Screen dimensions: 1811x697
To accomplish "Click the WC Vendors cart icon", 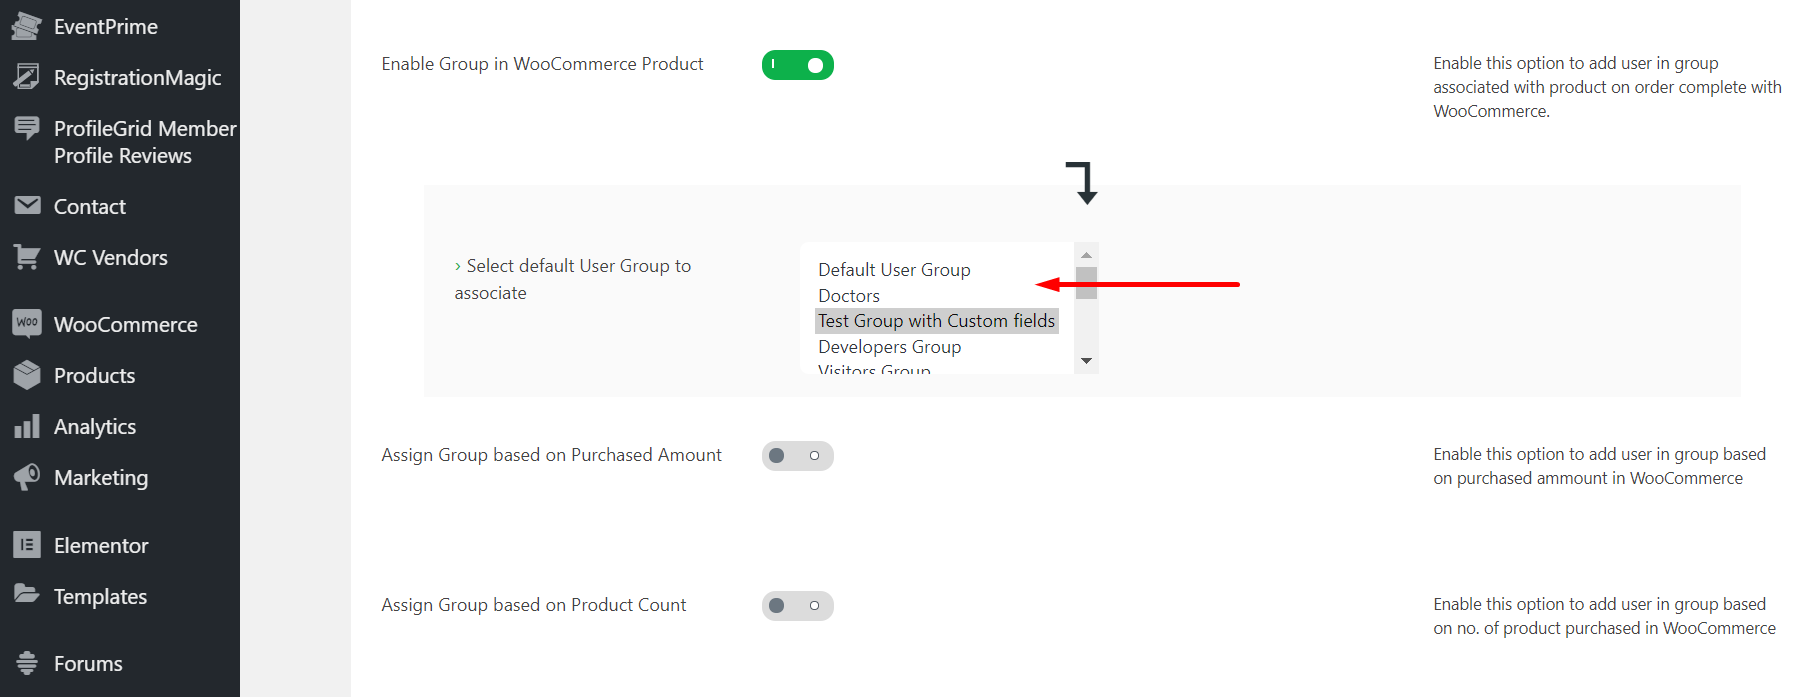I will [x=27, y=257].
